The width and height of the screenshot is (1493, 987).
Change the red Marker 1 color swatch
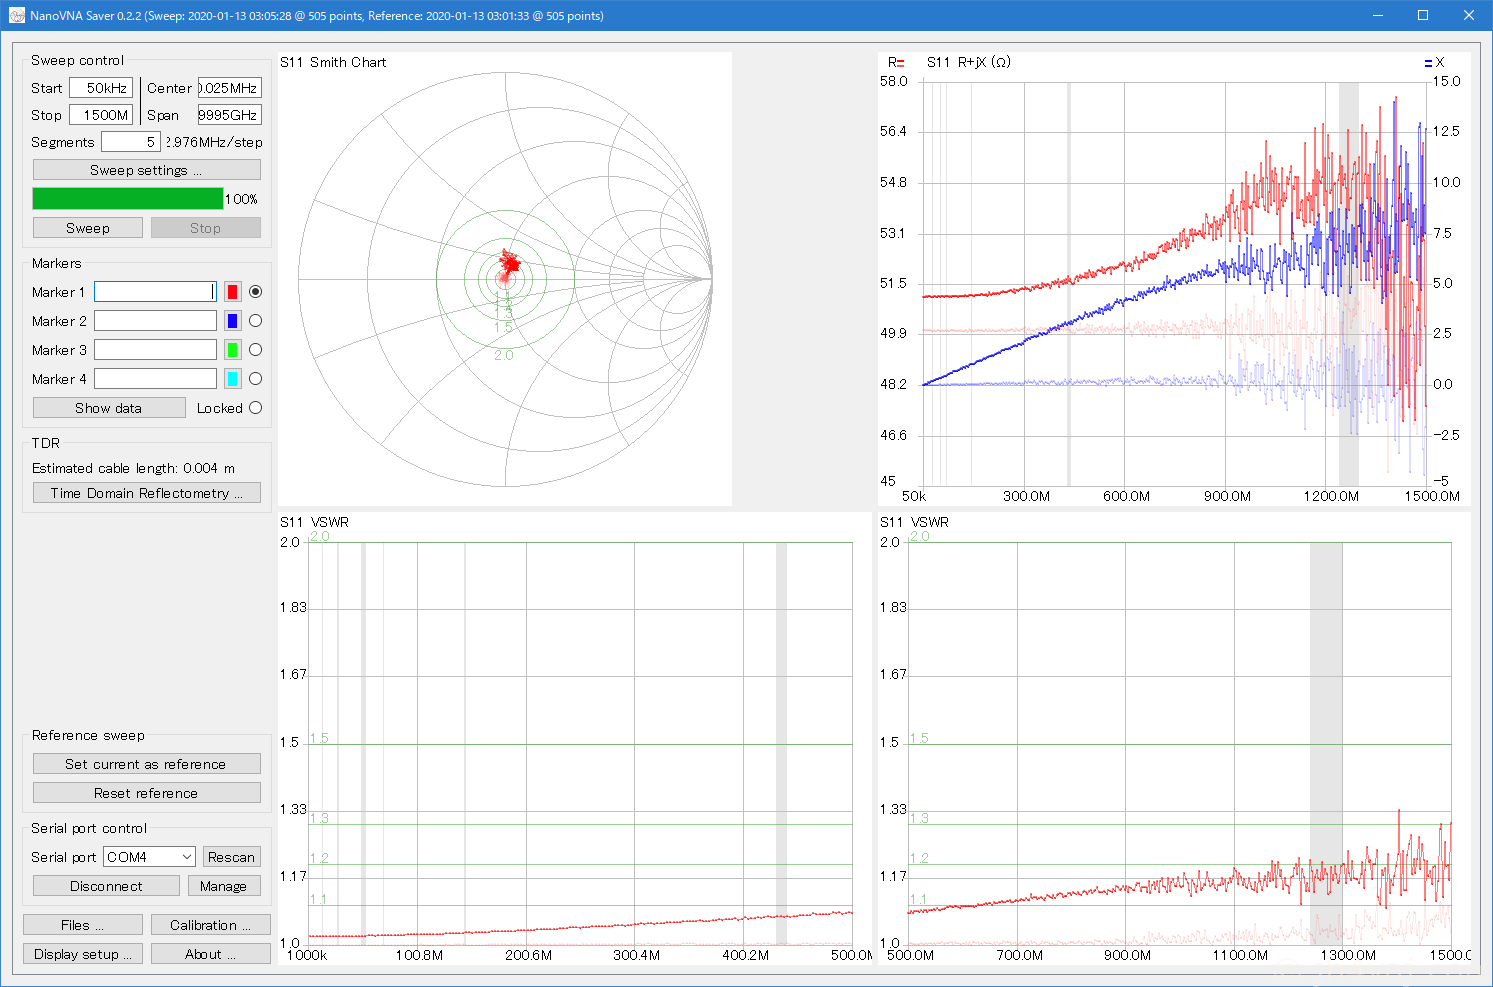[x=232, y=292]
